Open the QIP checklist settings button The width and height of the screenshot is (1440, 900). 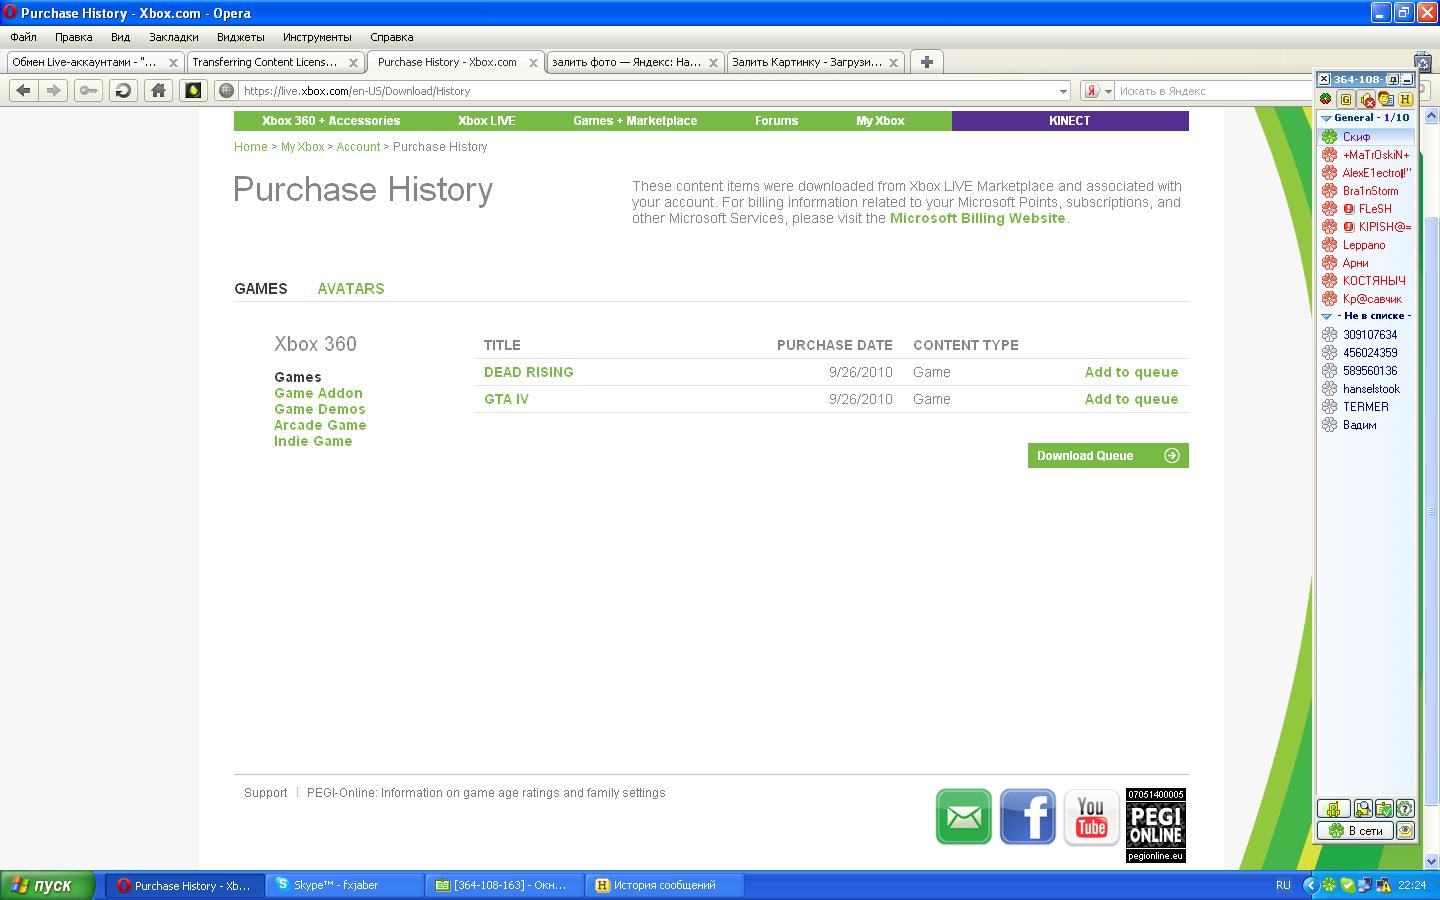1384,808
